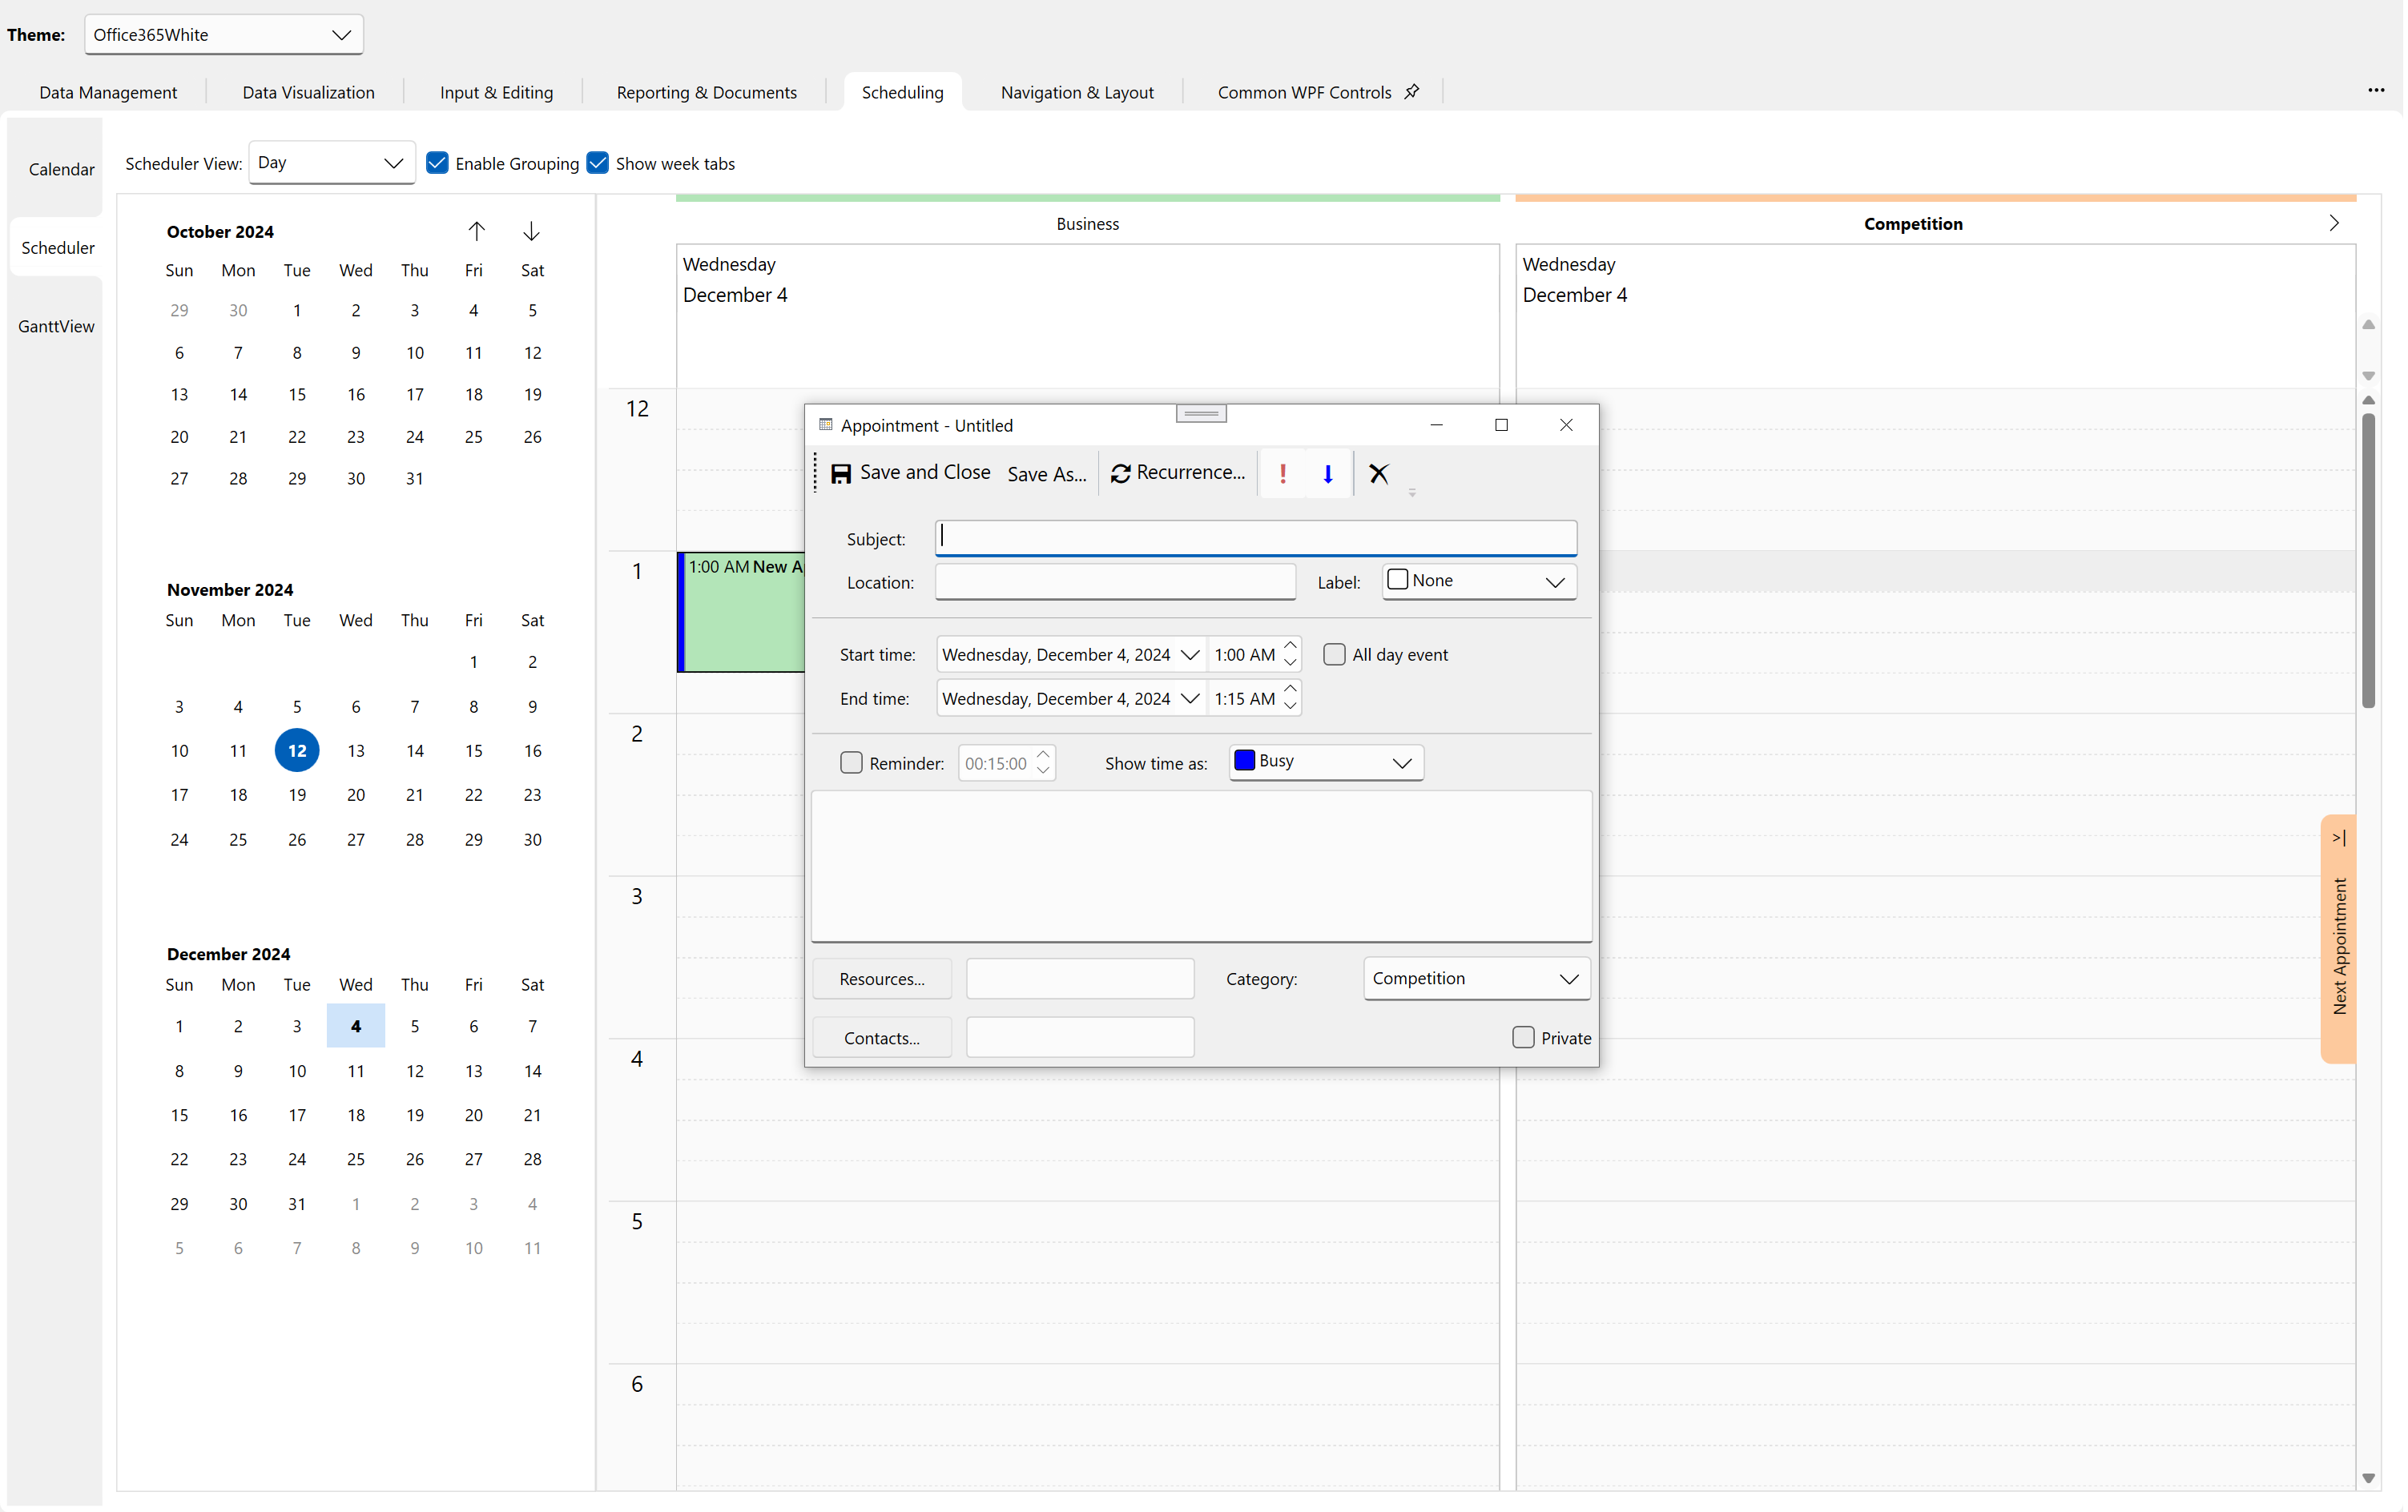This screenshot has width=2408, height=1512.
Task: Go to next month with down arrow
Action: coord(531,231)
